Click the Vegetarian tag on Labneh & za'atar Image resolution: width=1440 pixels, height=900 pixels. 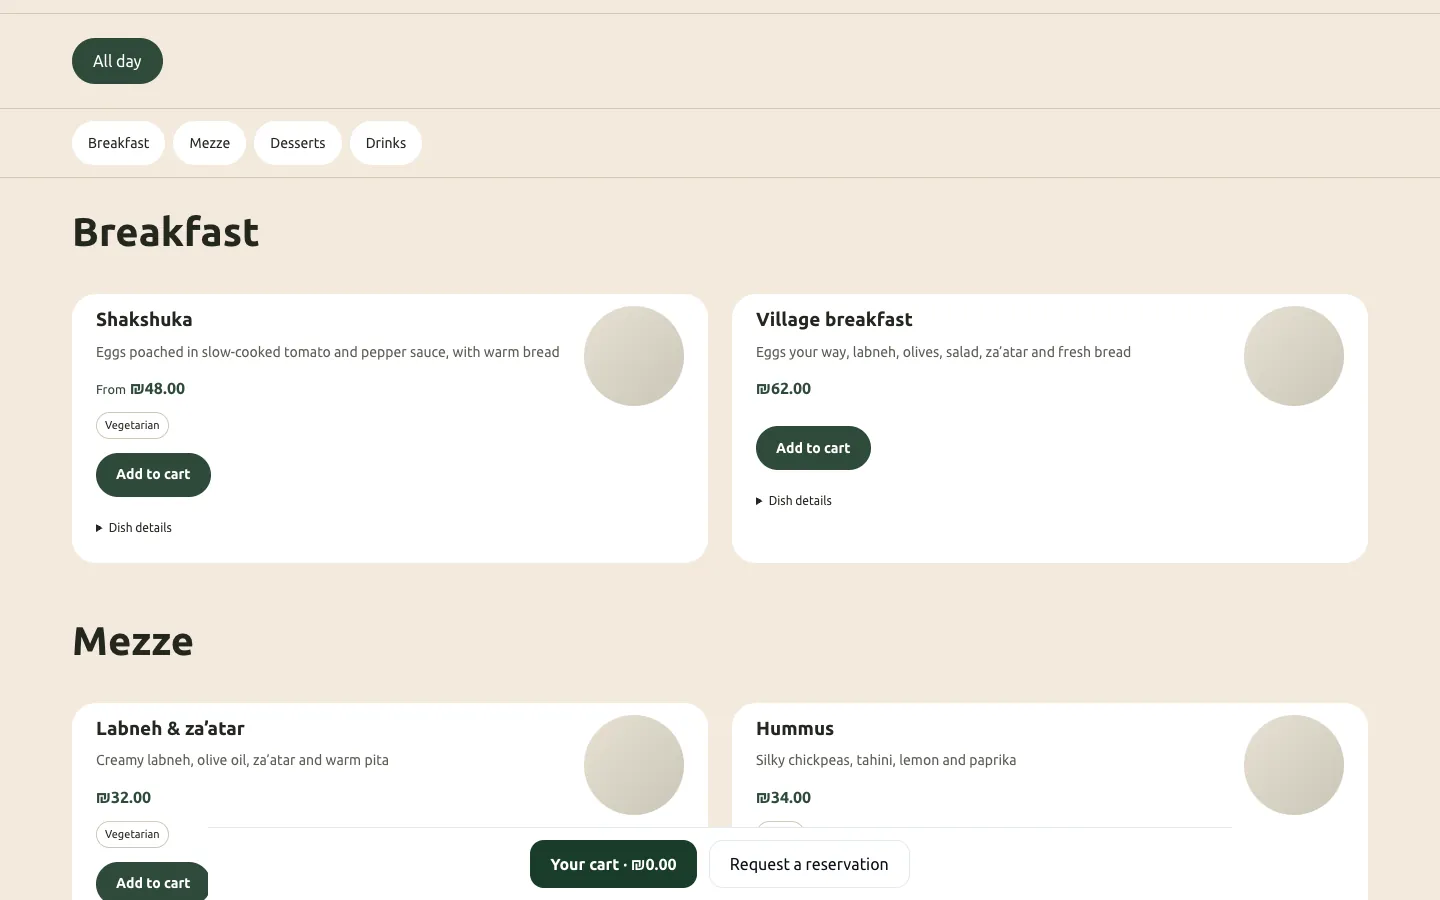pos(132,834)
